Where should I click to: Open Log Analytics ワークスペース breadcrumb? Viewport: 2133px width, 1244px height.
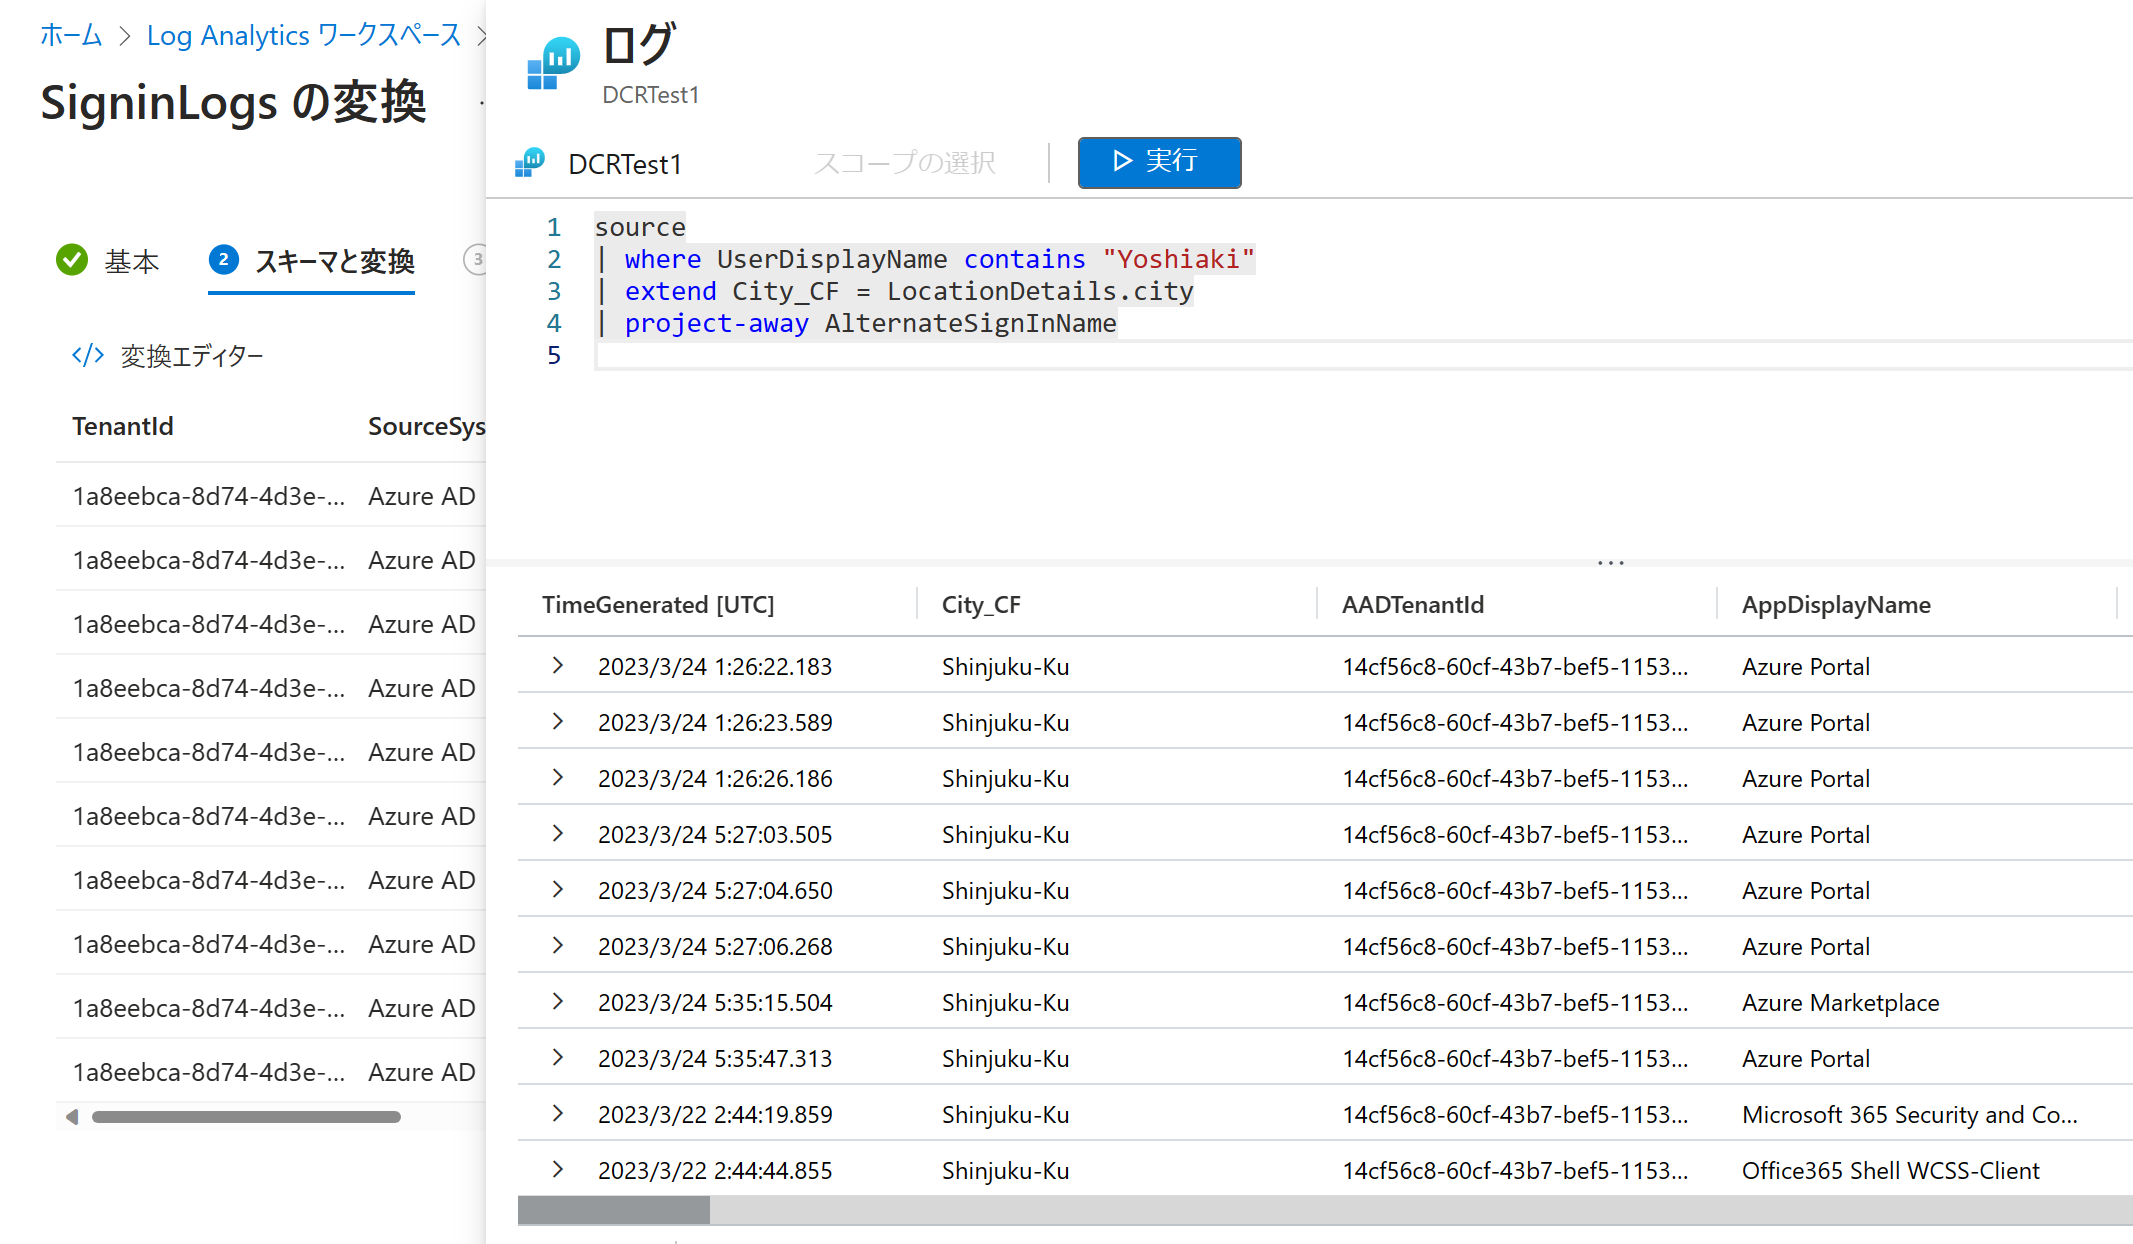click(303, 34)
